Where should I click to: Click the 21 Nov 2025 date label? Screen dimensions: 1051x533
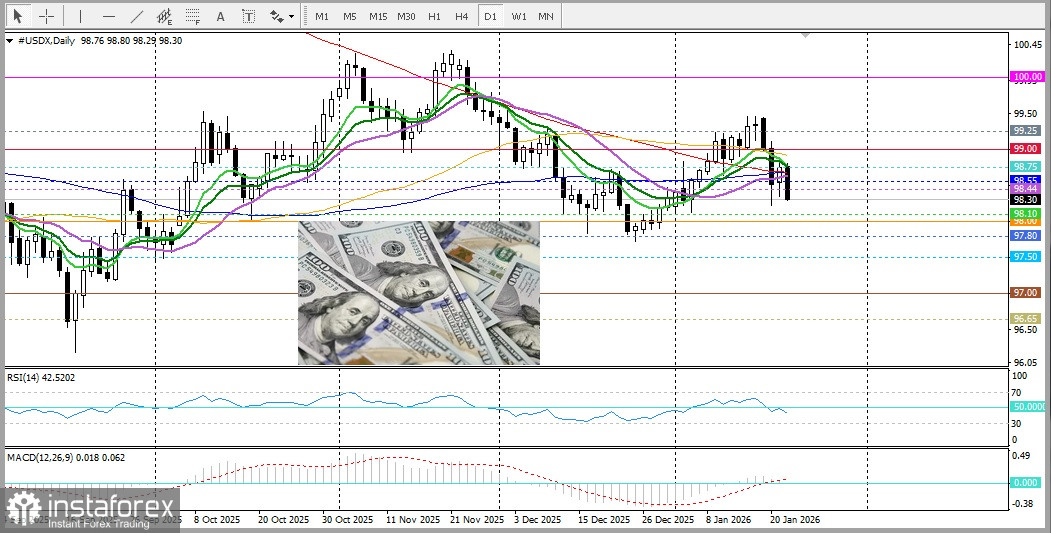coord(478,520)
